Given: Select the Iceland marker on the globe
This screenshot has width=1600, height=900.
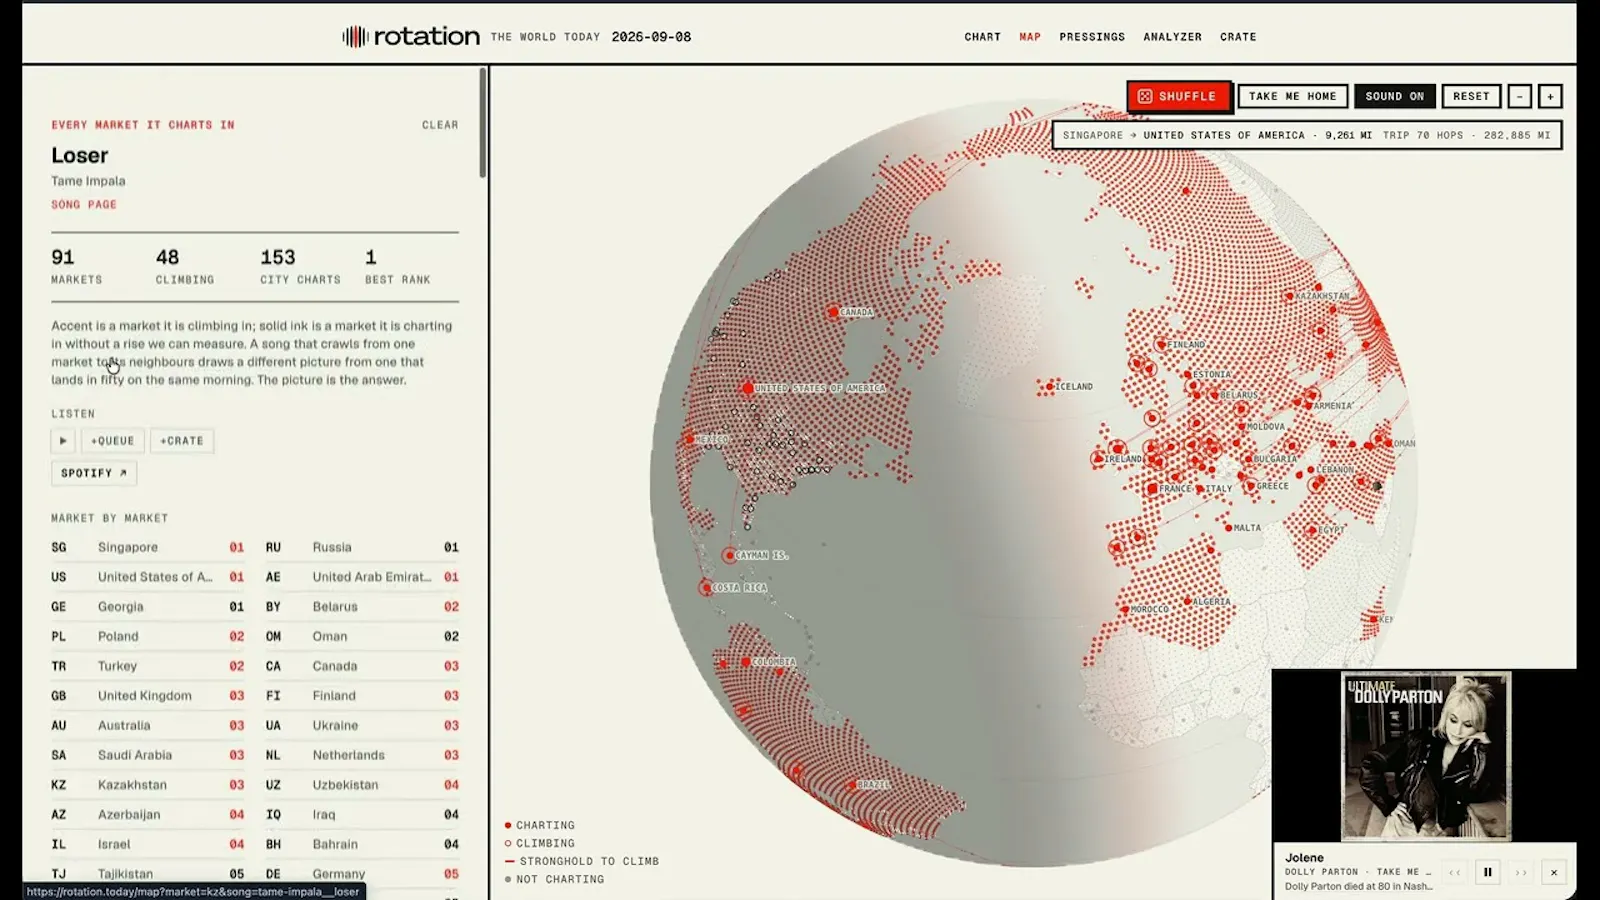Looking at the screenshot, I should [1049, 386].
